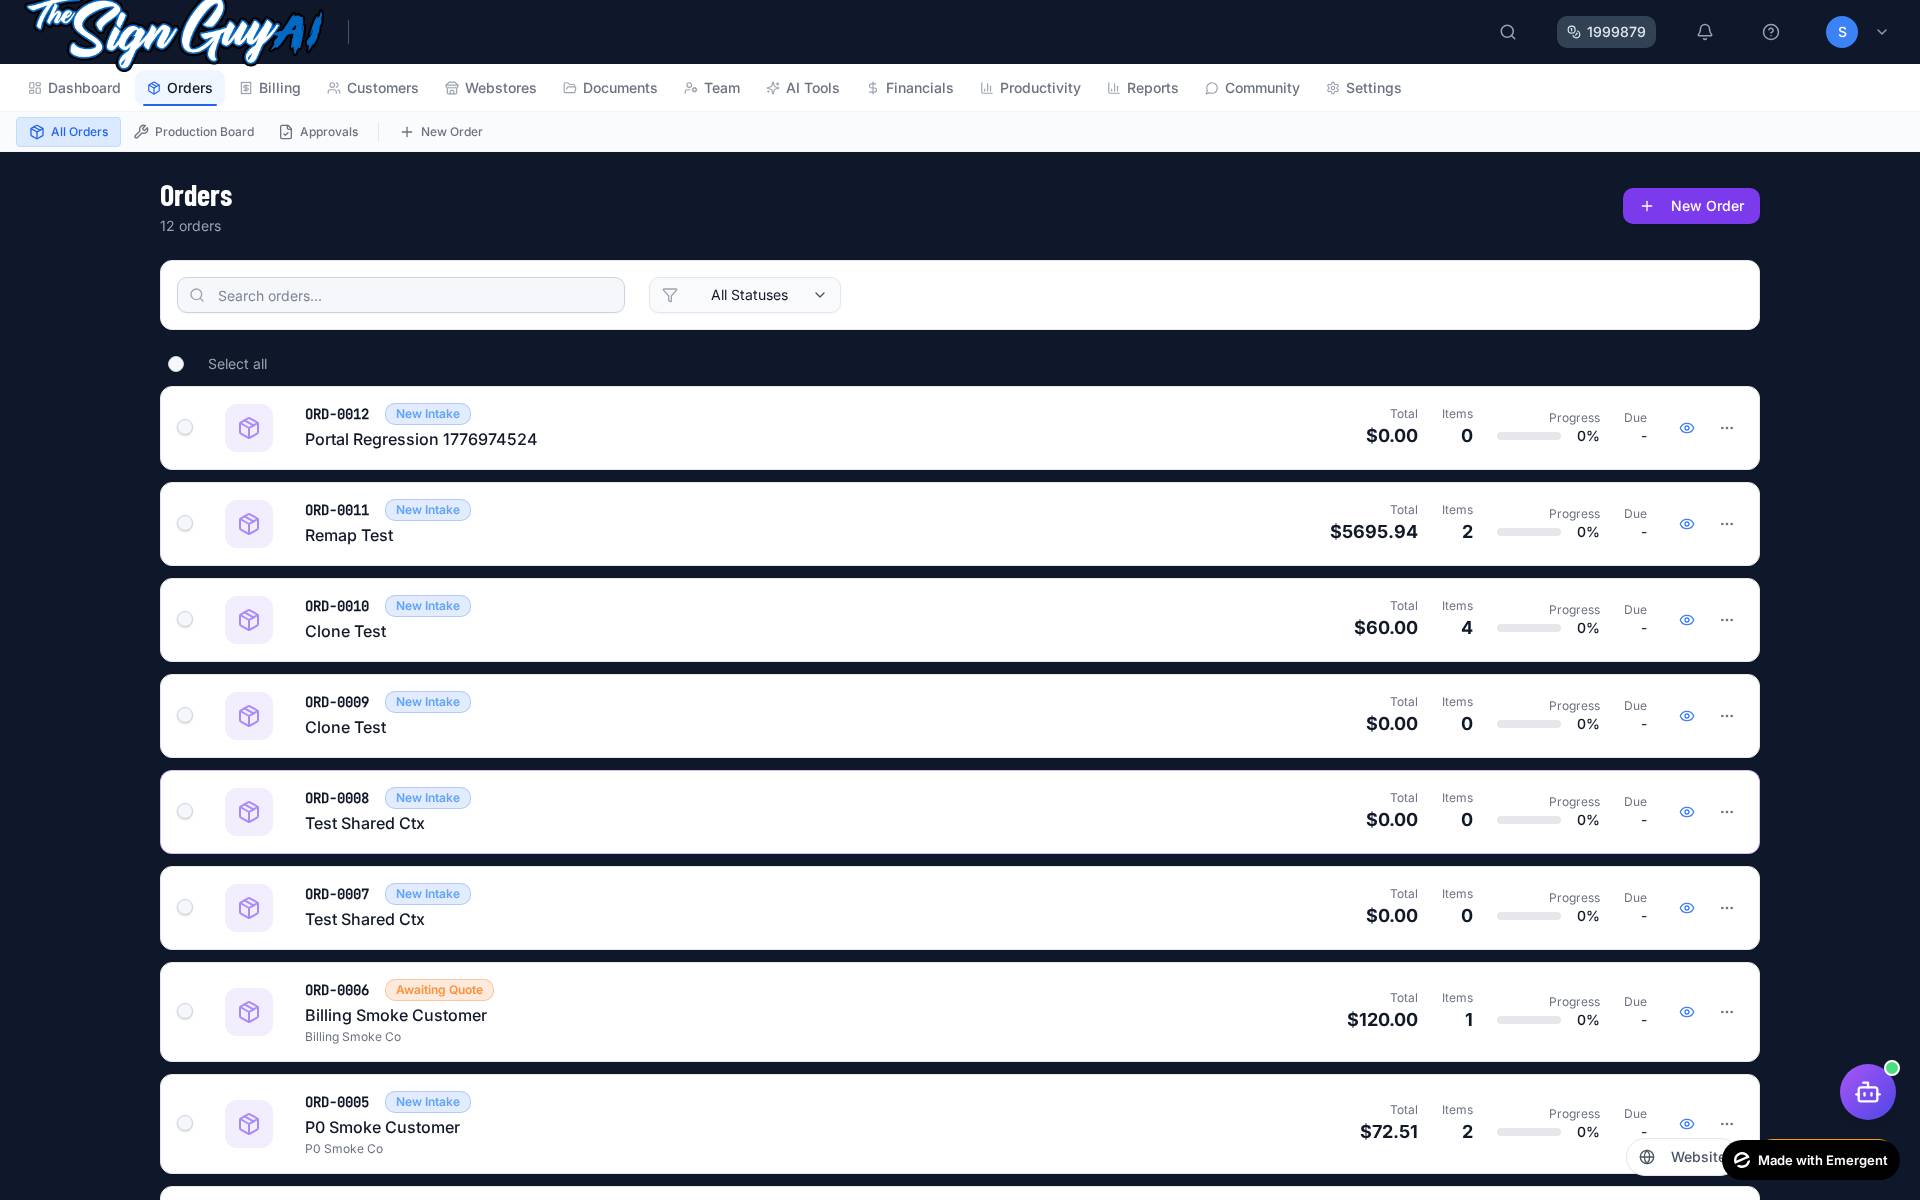Screen dimensions: 1920x1200
Task: Click The Sign Guy AI logo
Action: pos(175,32)
